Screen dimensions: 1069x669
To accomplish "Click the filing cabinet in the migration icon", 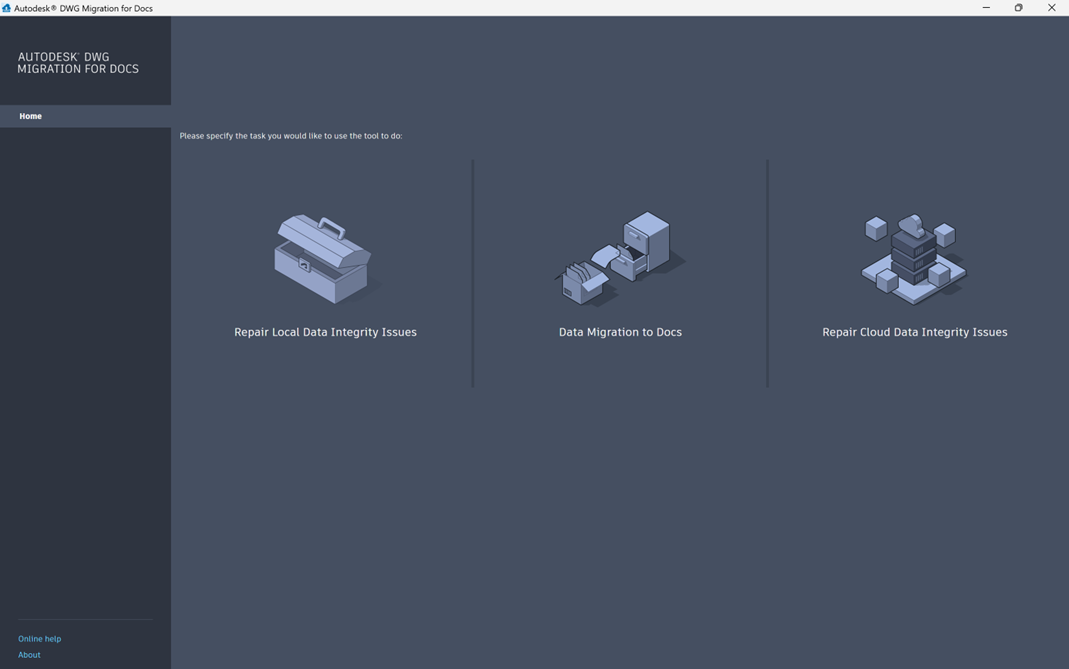I will [645, 243].
